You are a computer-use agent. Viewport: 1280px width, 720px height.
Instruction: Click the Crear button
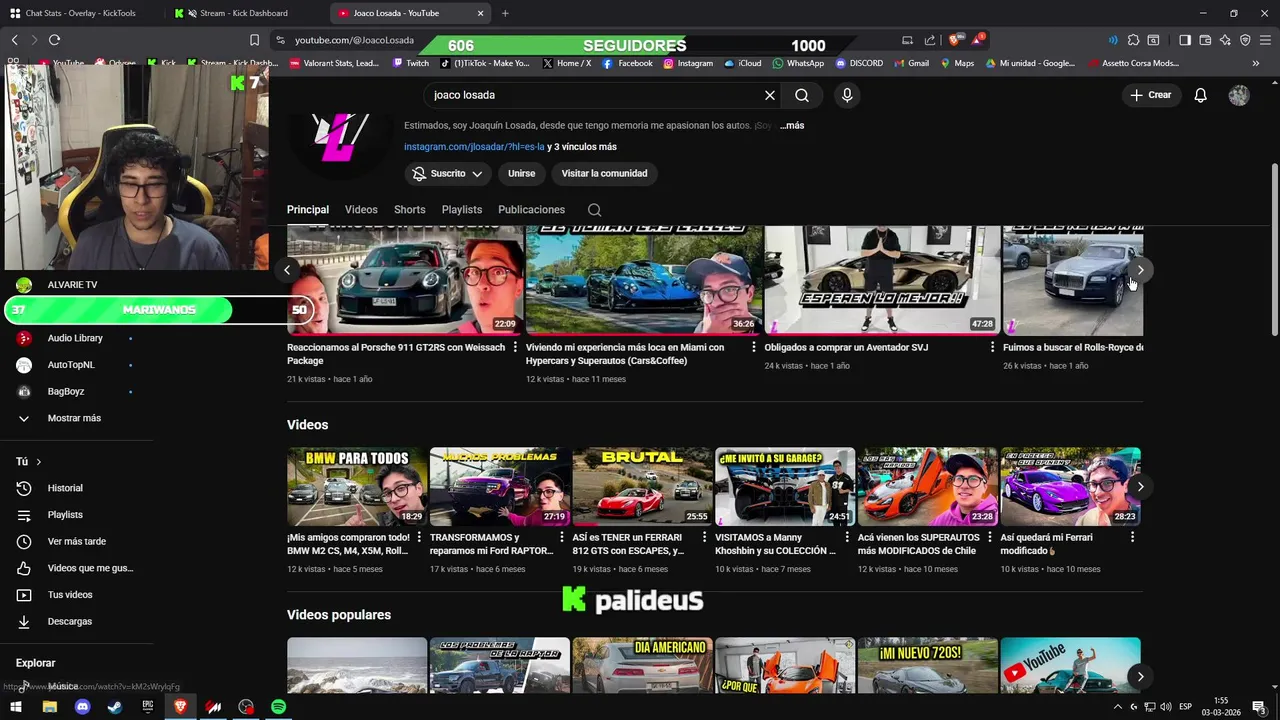(x=1151, y=95)
